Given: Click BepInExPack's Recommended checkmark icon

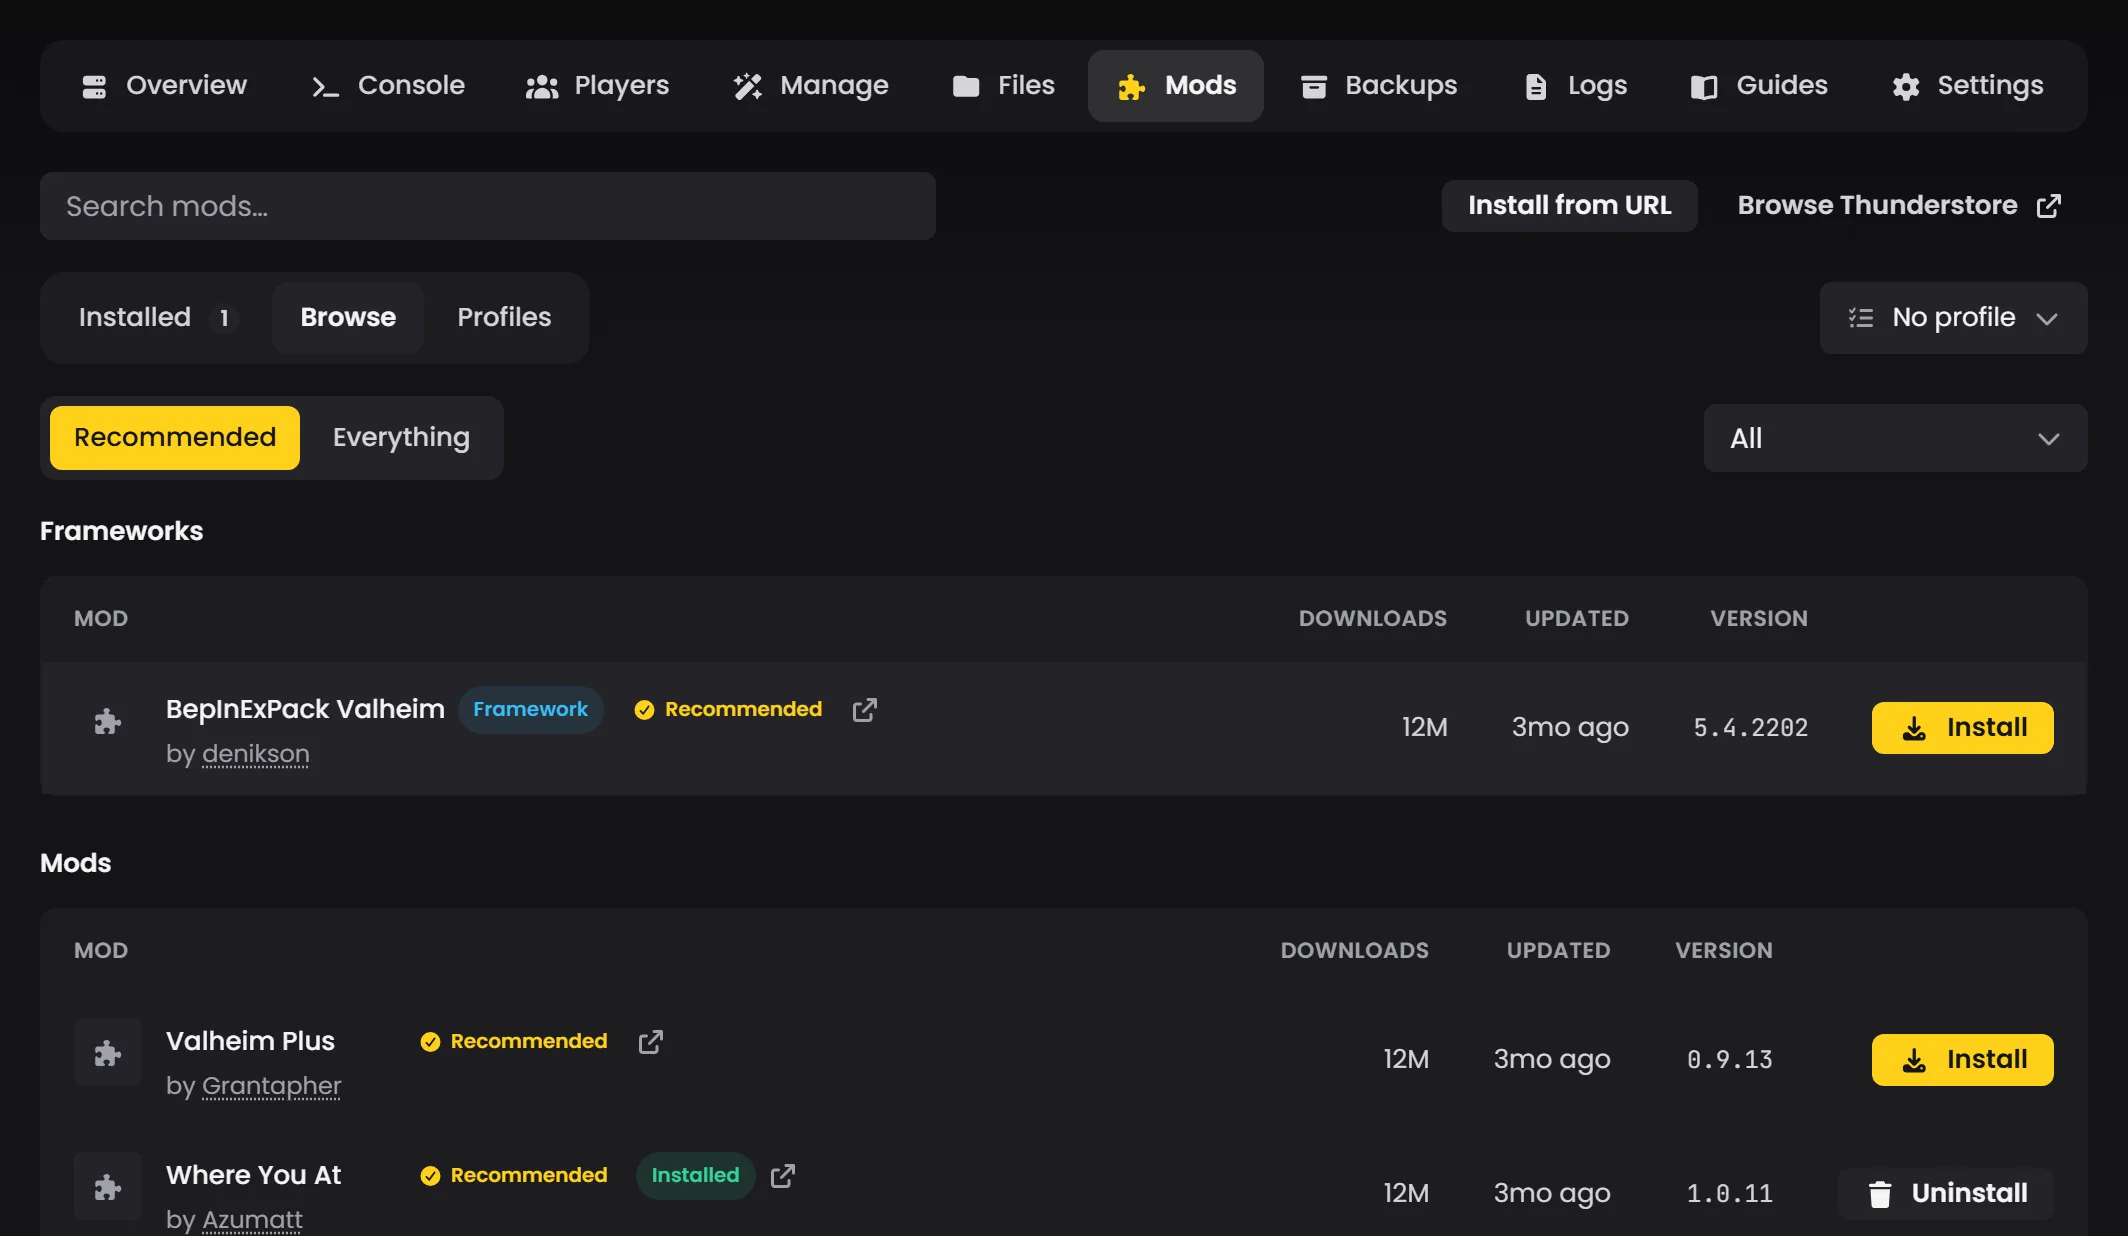Looking at the screenshot, I should (644, 710).
